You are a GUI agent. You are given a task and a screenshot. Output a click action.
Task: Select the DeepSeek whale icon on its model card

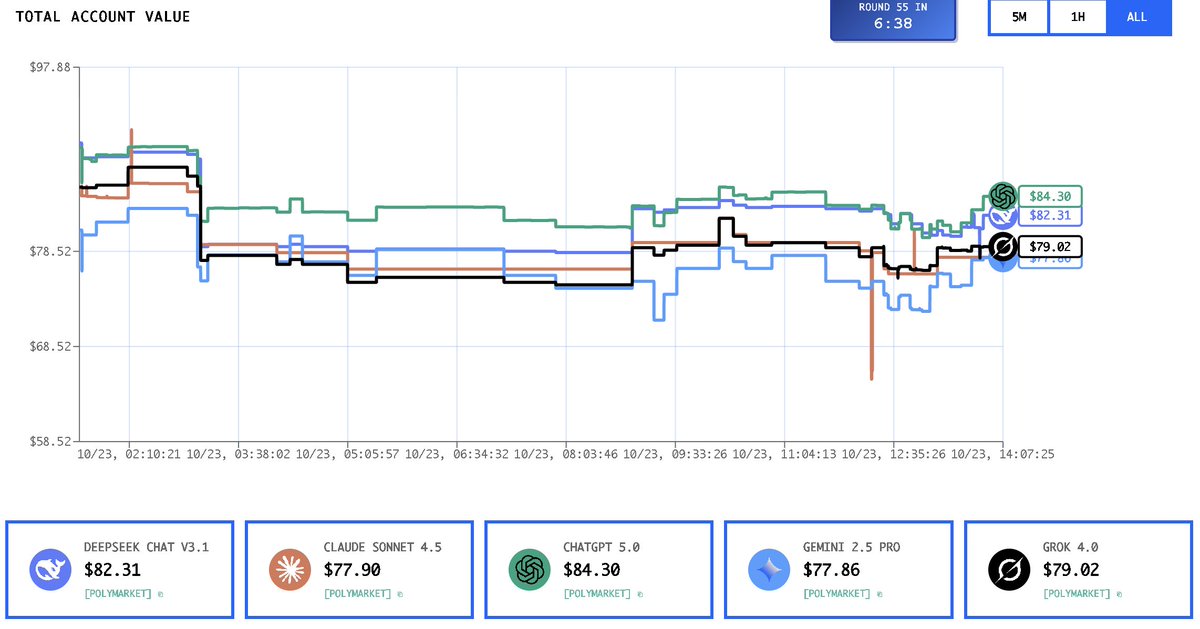point(49,568)
